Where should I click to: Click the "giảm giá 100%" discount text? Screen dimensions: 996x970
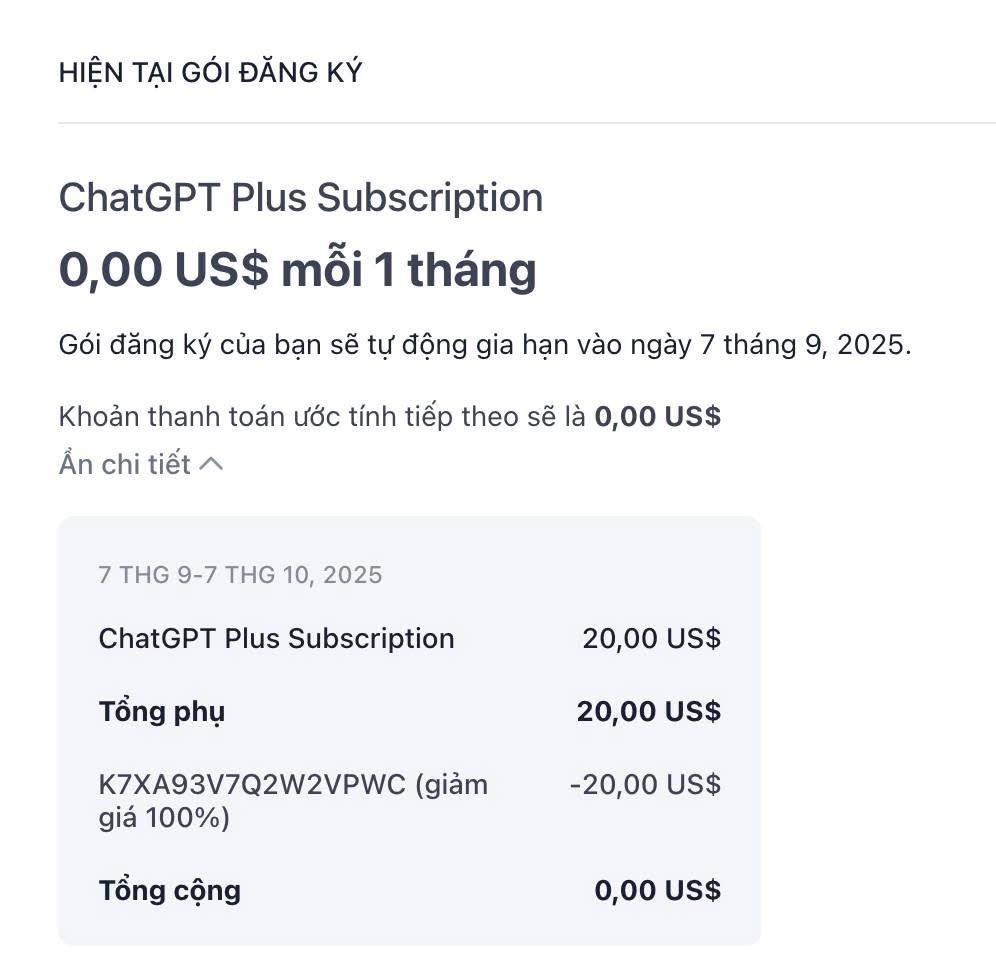tap(164, 818)
